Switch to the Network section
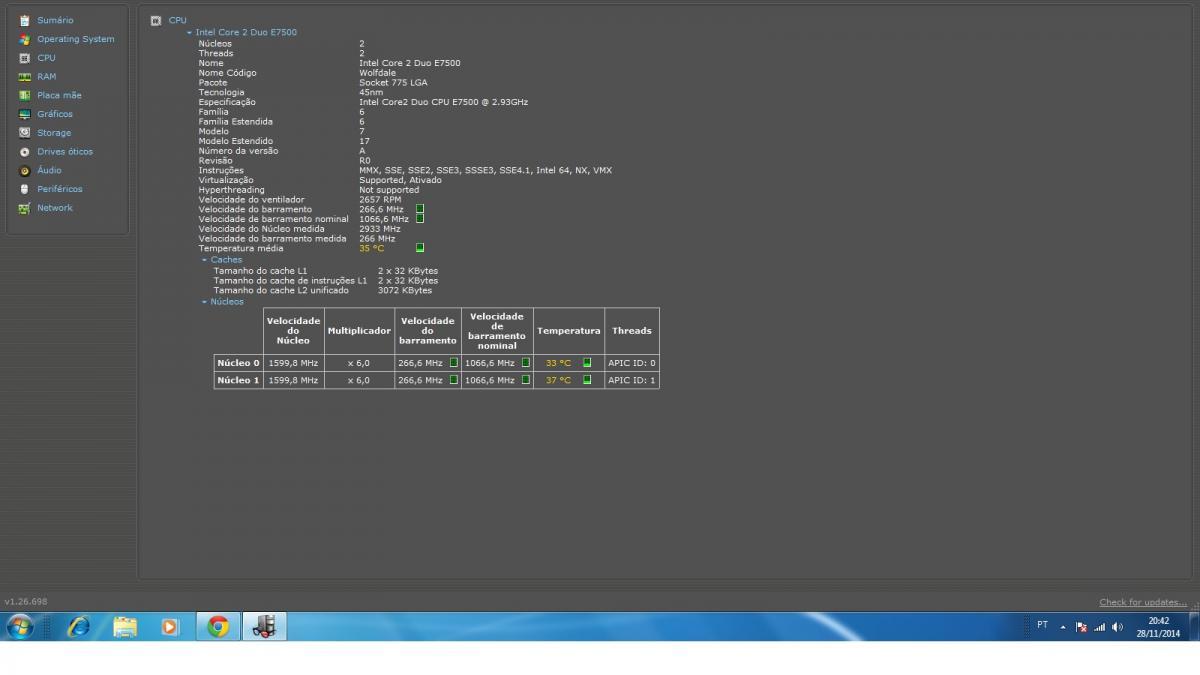This screenshot has width=1200, height=675. tap(55, 208)
